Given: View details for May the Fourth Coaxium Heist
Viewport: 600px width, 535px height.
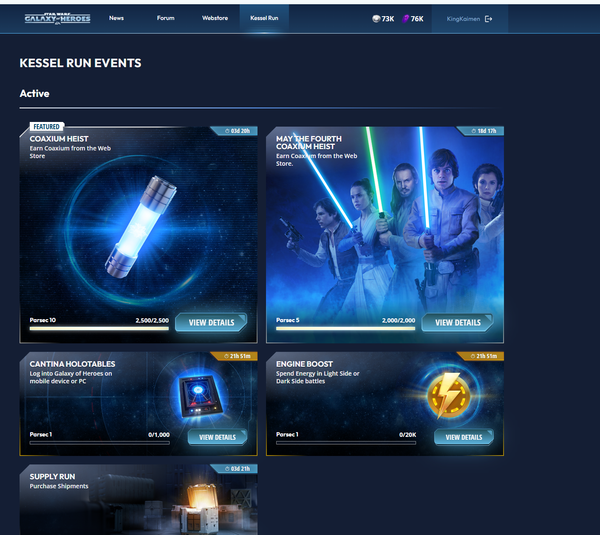Looking at the screenshot, I should (x=458, y=323).
